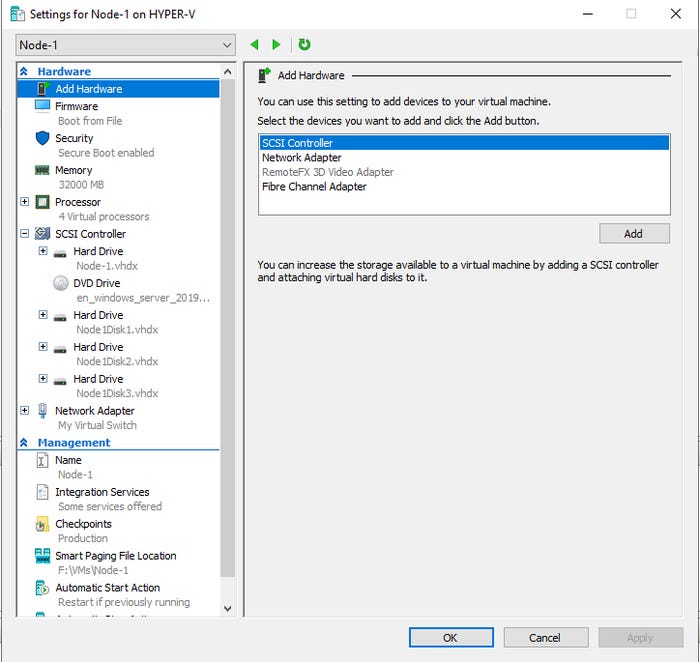Select the Security shield icon
This screenshot has width=700, height=662.
(x=42, y=138)
